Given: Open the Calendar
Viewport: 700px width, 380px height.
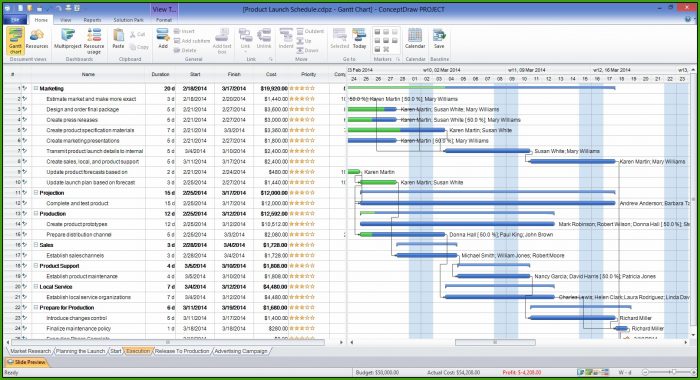Looking at the screenshot, I should [415, 39].
